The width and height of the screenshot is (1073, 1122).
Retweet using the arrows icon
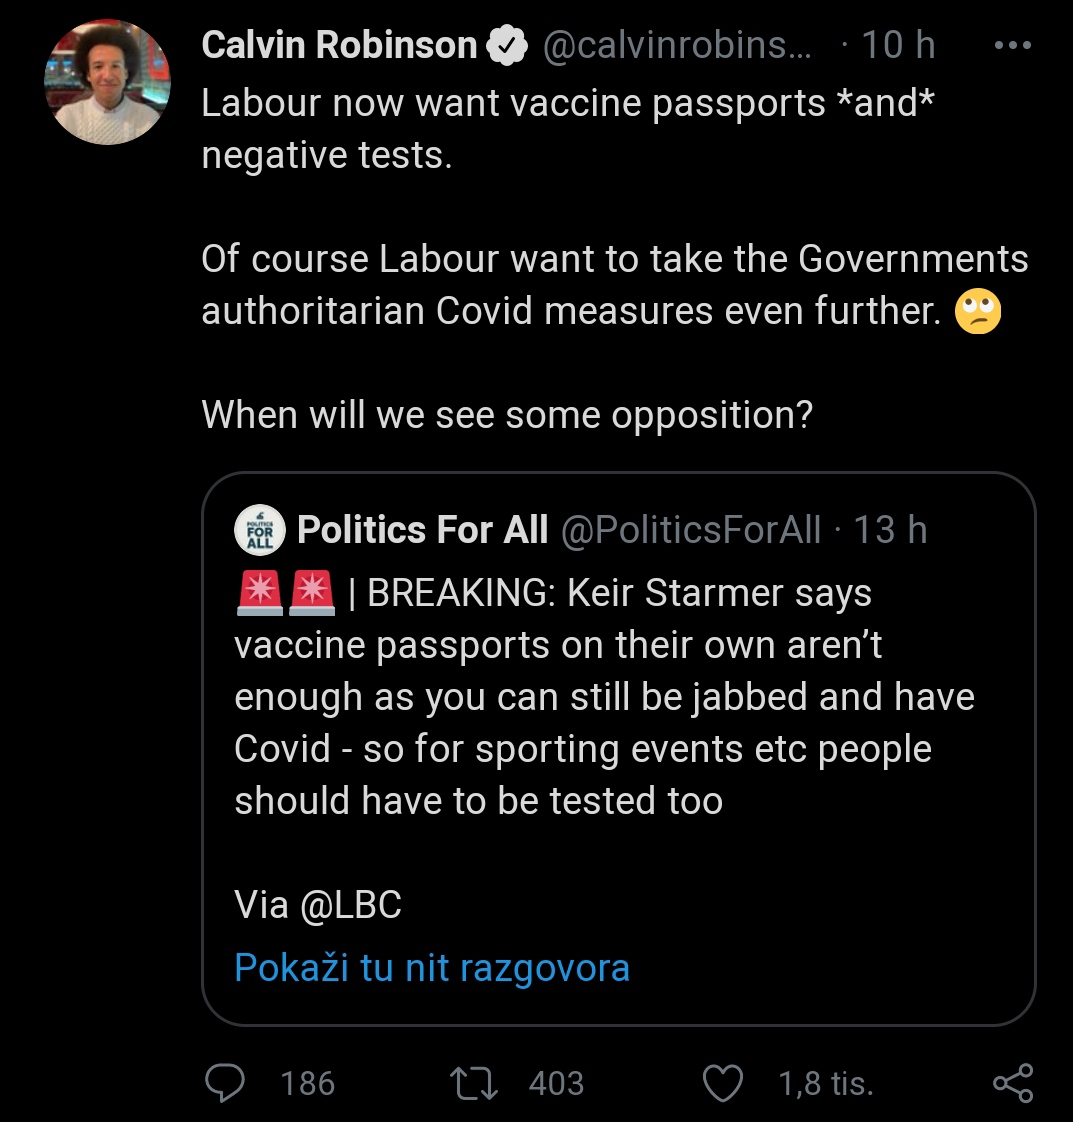pyautogui.click(x=474, y=1083)
